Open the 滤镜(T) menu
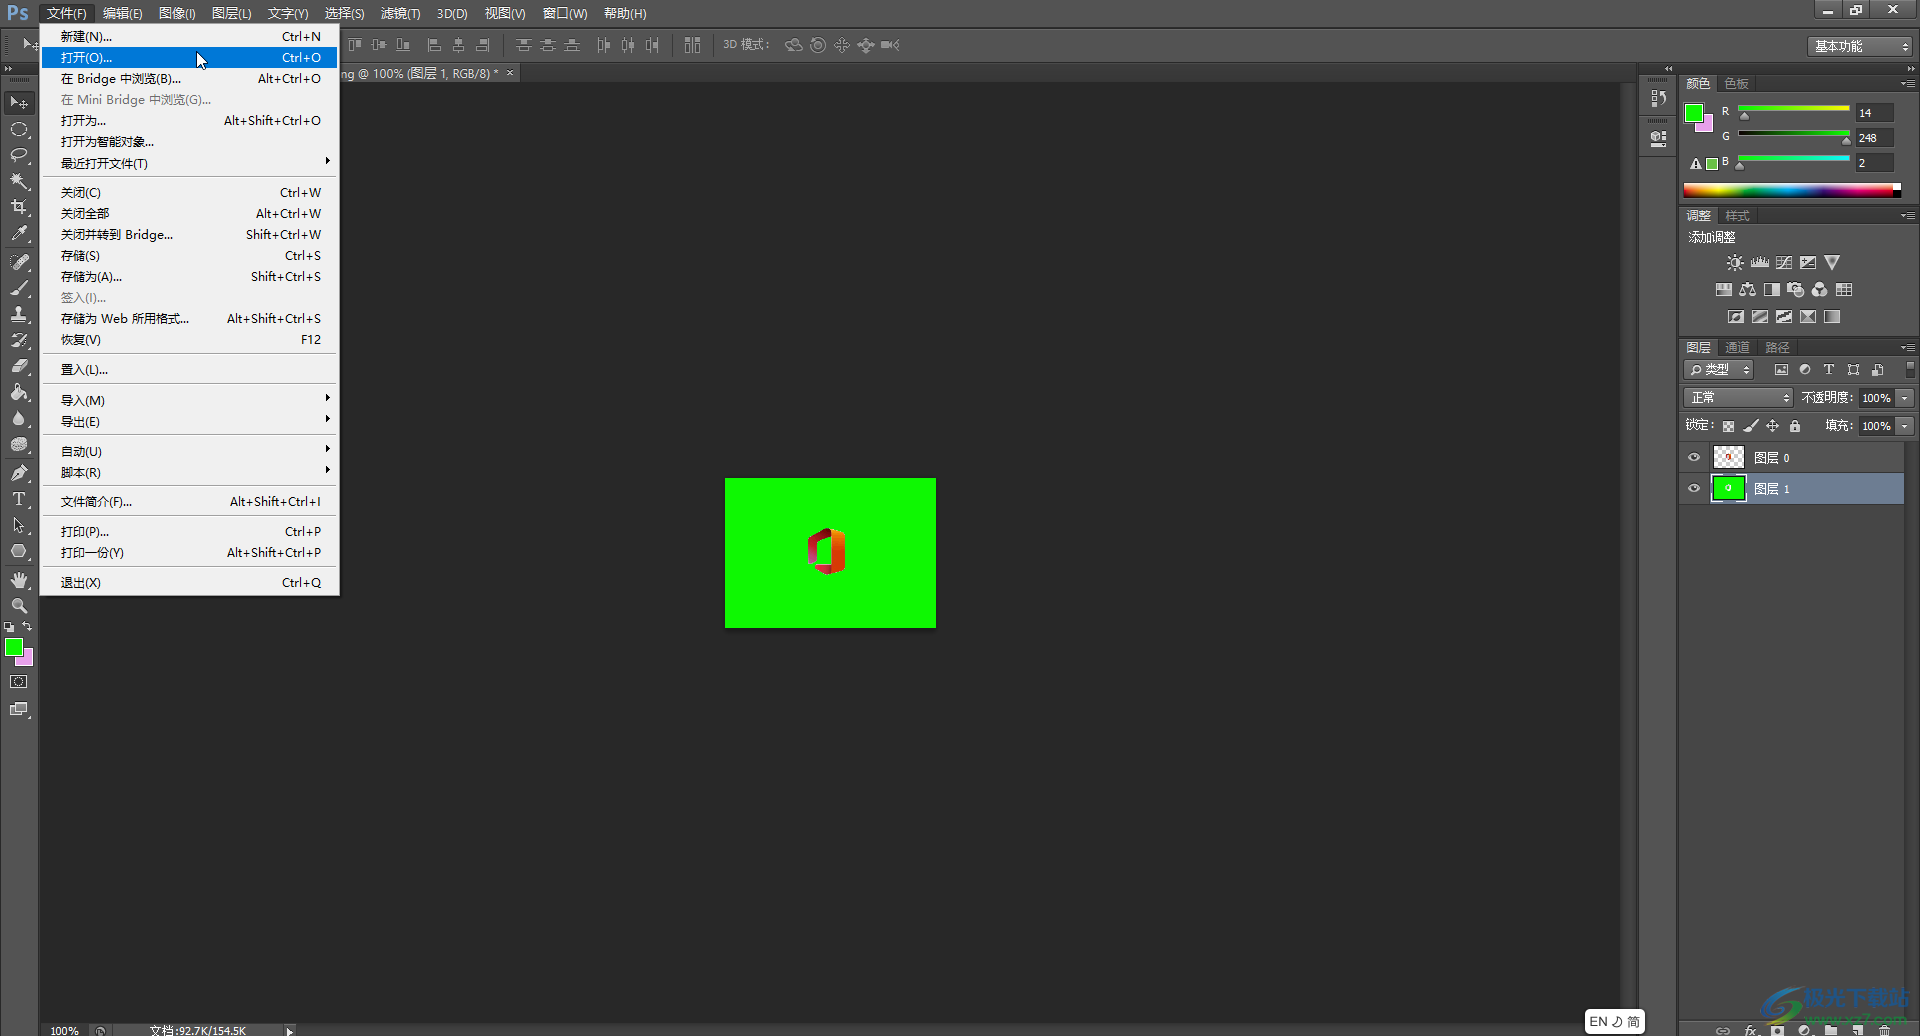Viewport: 1920px width, 1036px height. 400,13
